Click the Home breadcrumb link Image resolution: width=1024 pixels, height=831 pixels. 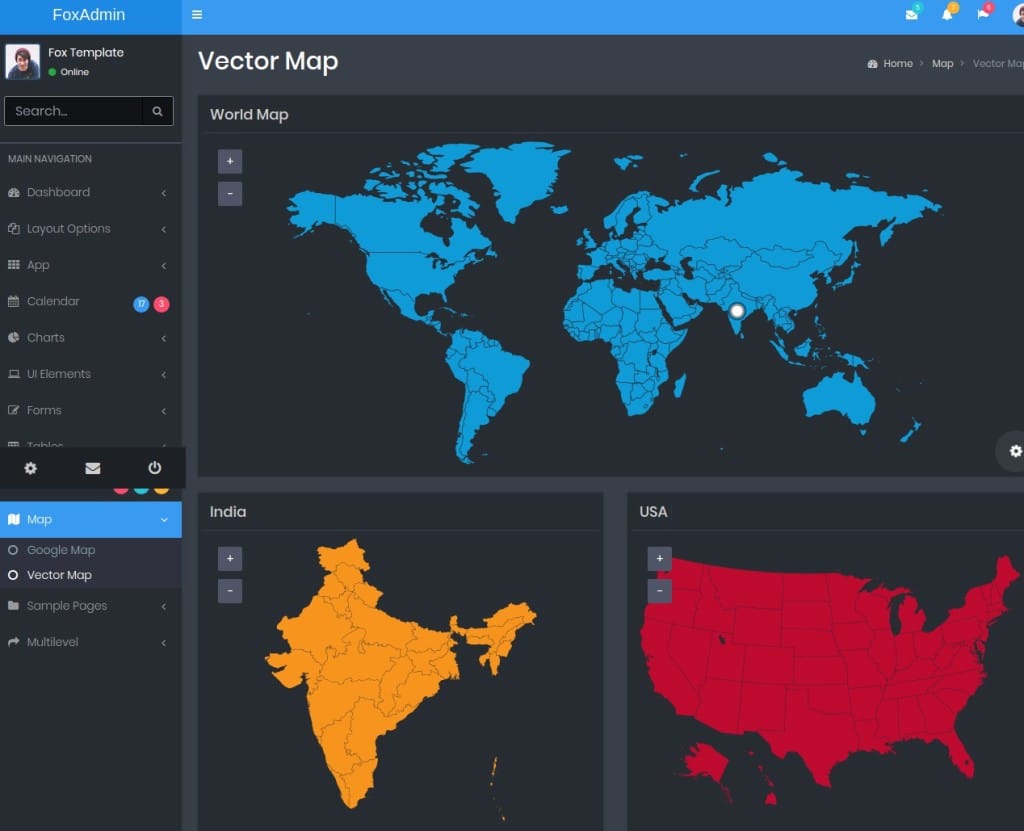click(897, 64)
